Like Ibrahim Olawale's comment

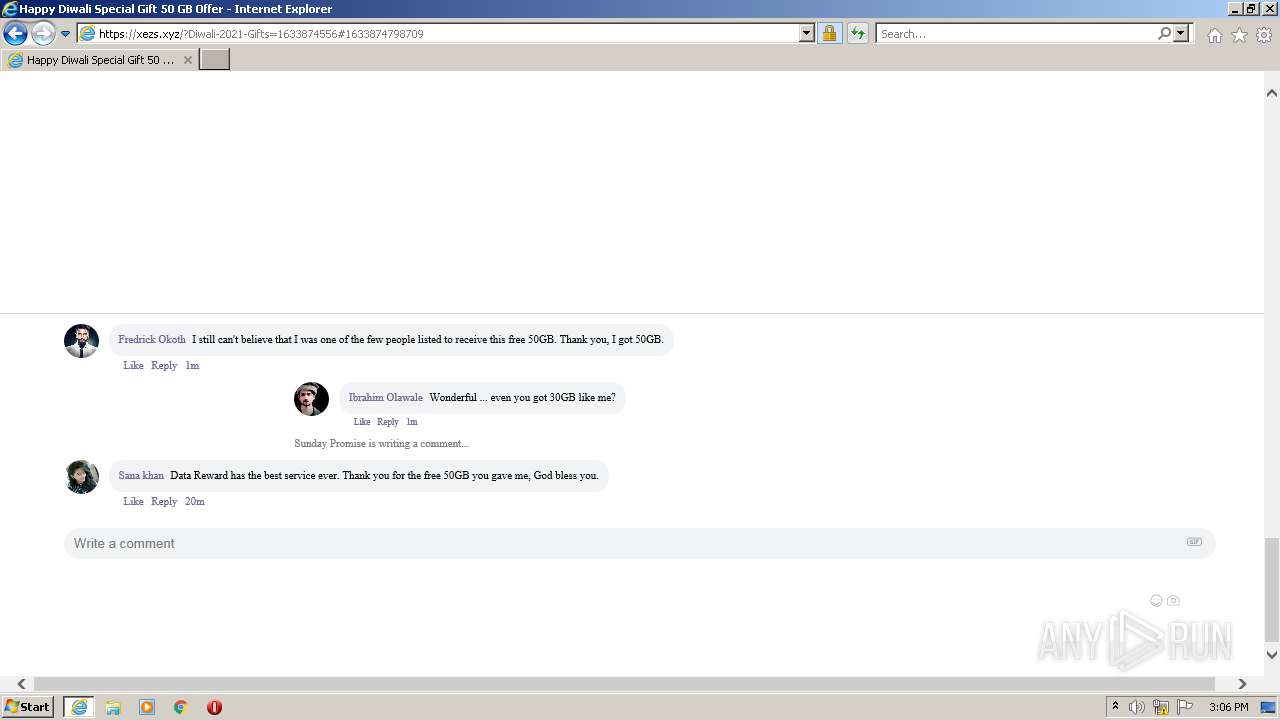(362, 422)
